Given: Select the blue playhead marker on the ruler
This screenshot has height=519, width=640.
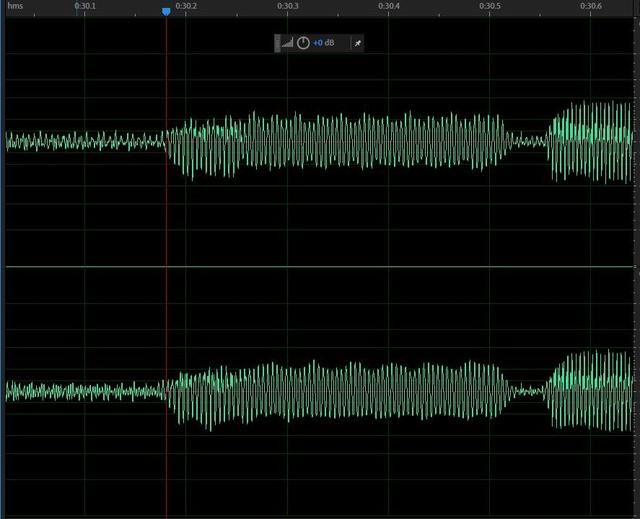Looking at the screenshot, I should [166, 12].
